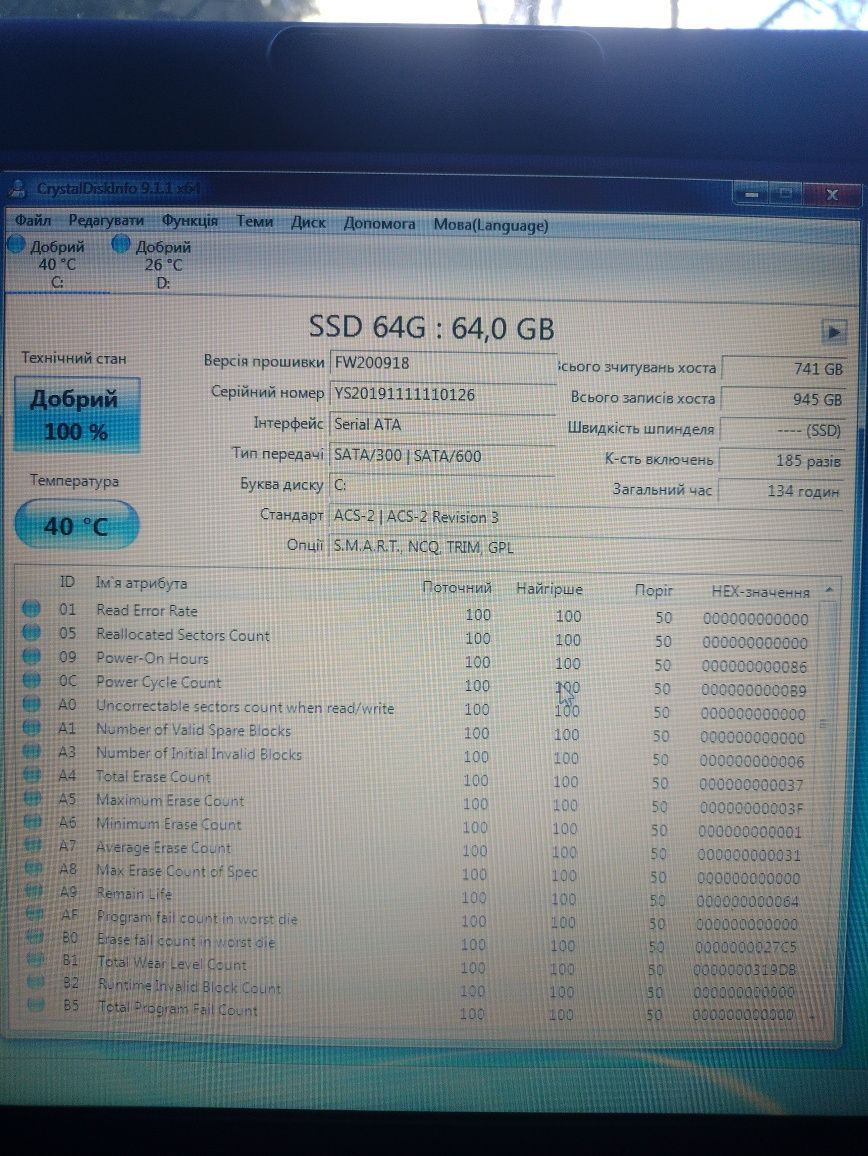Open the Функція menu
Image resolution: width=868 pixels, height=1156 pixels.
pyautogui.click(x=190, y=220)
